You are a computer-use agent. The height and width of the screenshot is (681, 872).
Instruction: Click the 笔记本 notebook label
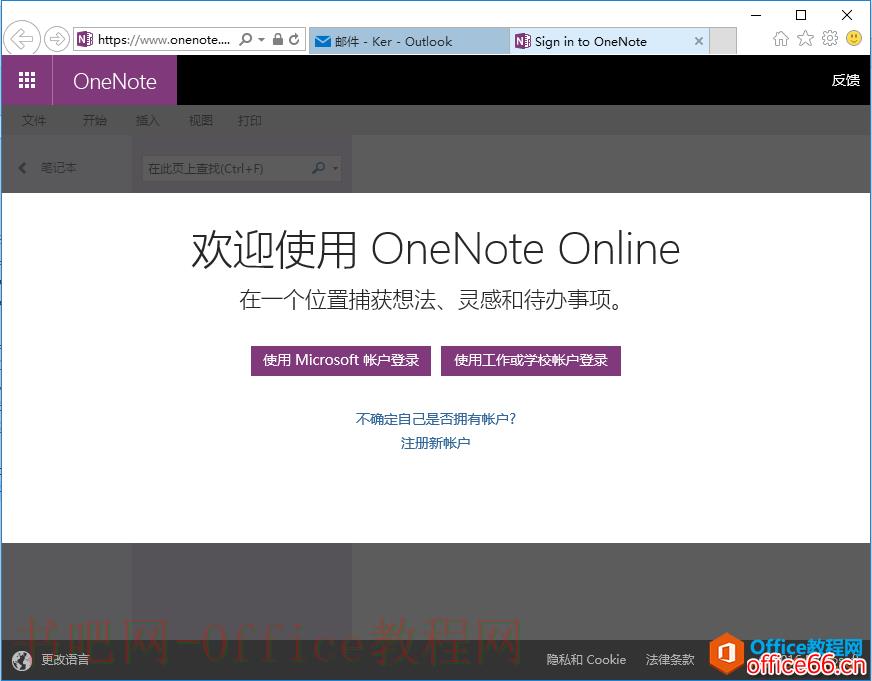click(x=58, y=167)
